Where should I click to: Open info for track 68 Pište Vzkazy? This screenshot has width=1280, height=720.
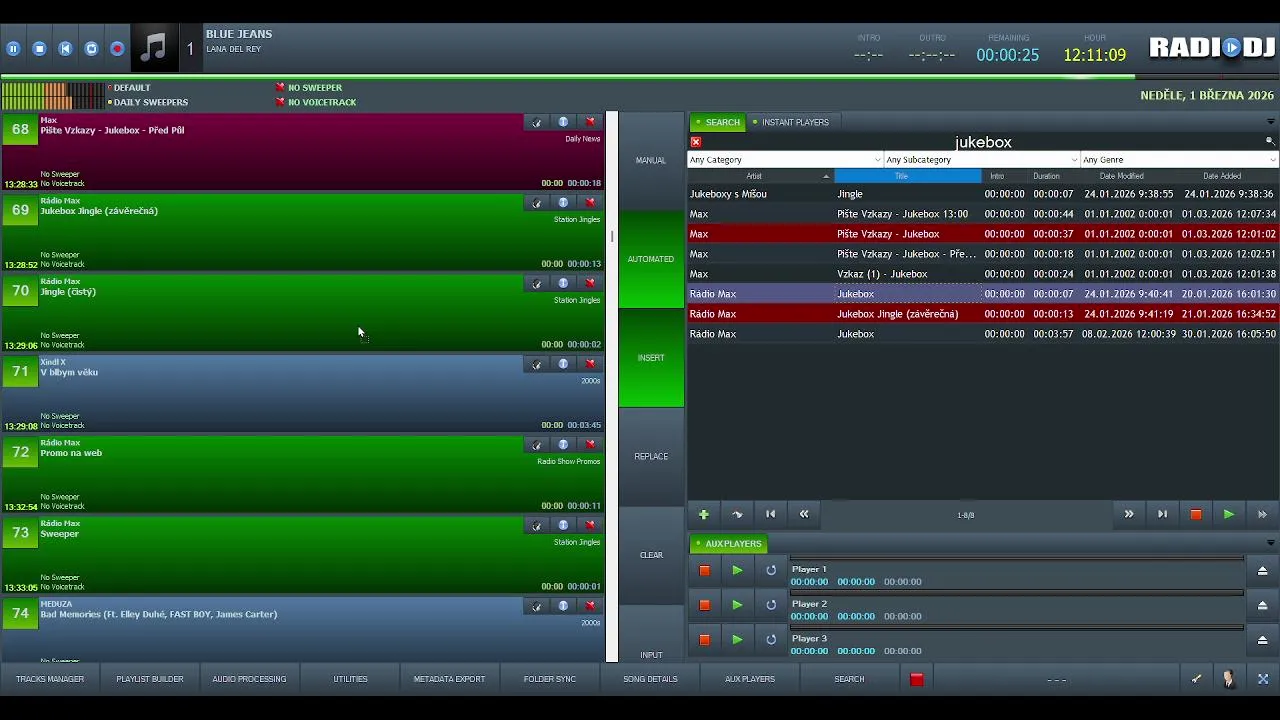click(563, 122)
